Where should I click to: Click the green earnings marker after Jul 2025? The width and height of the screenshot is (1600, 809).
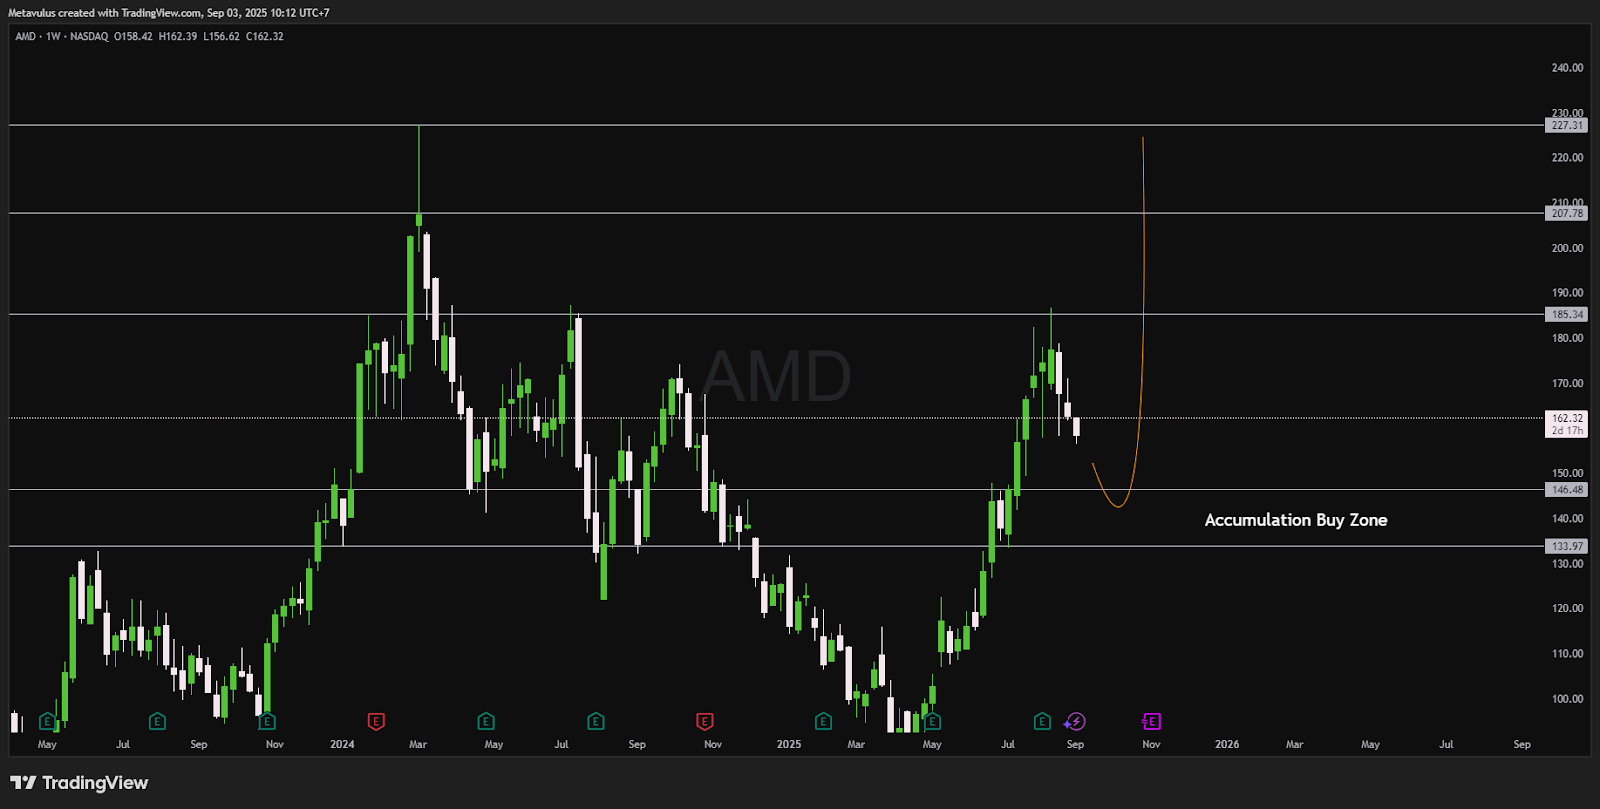1042,721
